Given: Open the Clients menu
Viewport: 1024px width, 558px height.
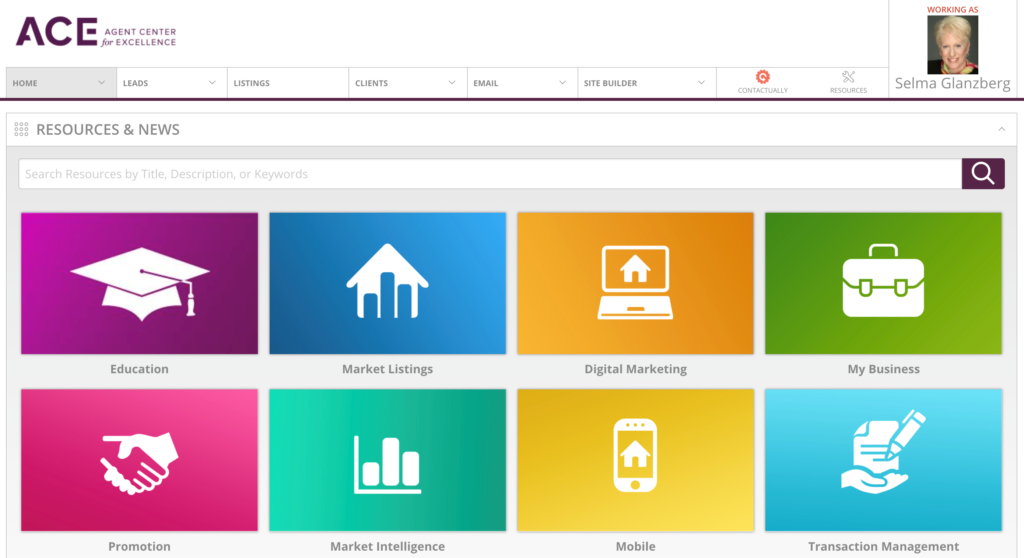Looking at the screenshot, I should pos(372,83).
